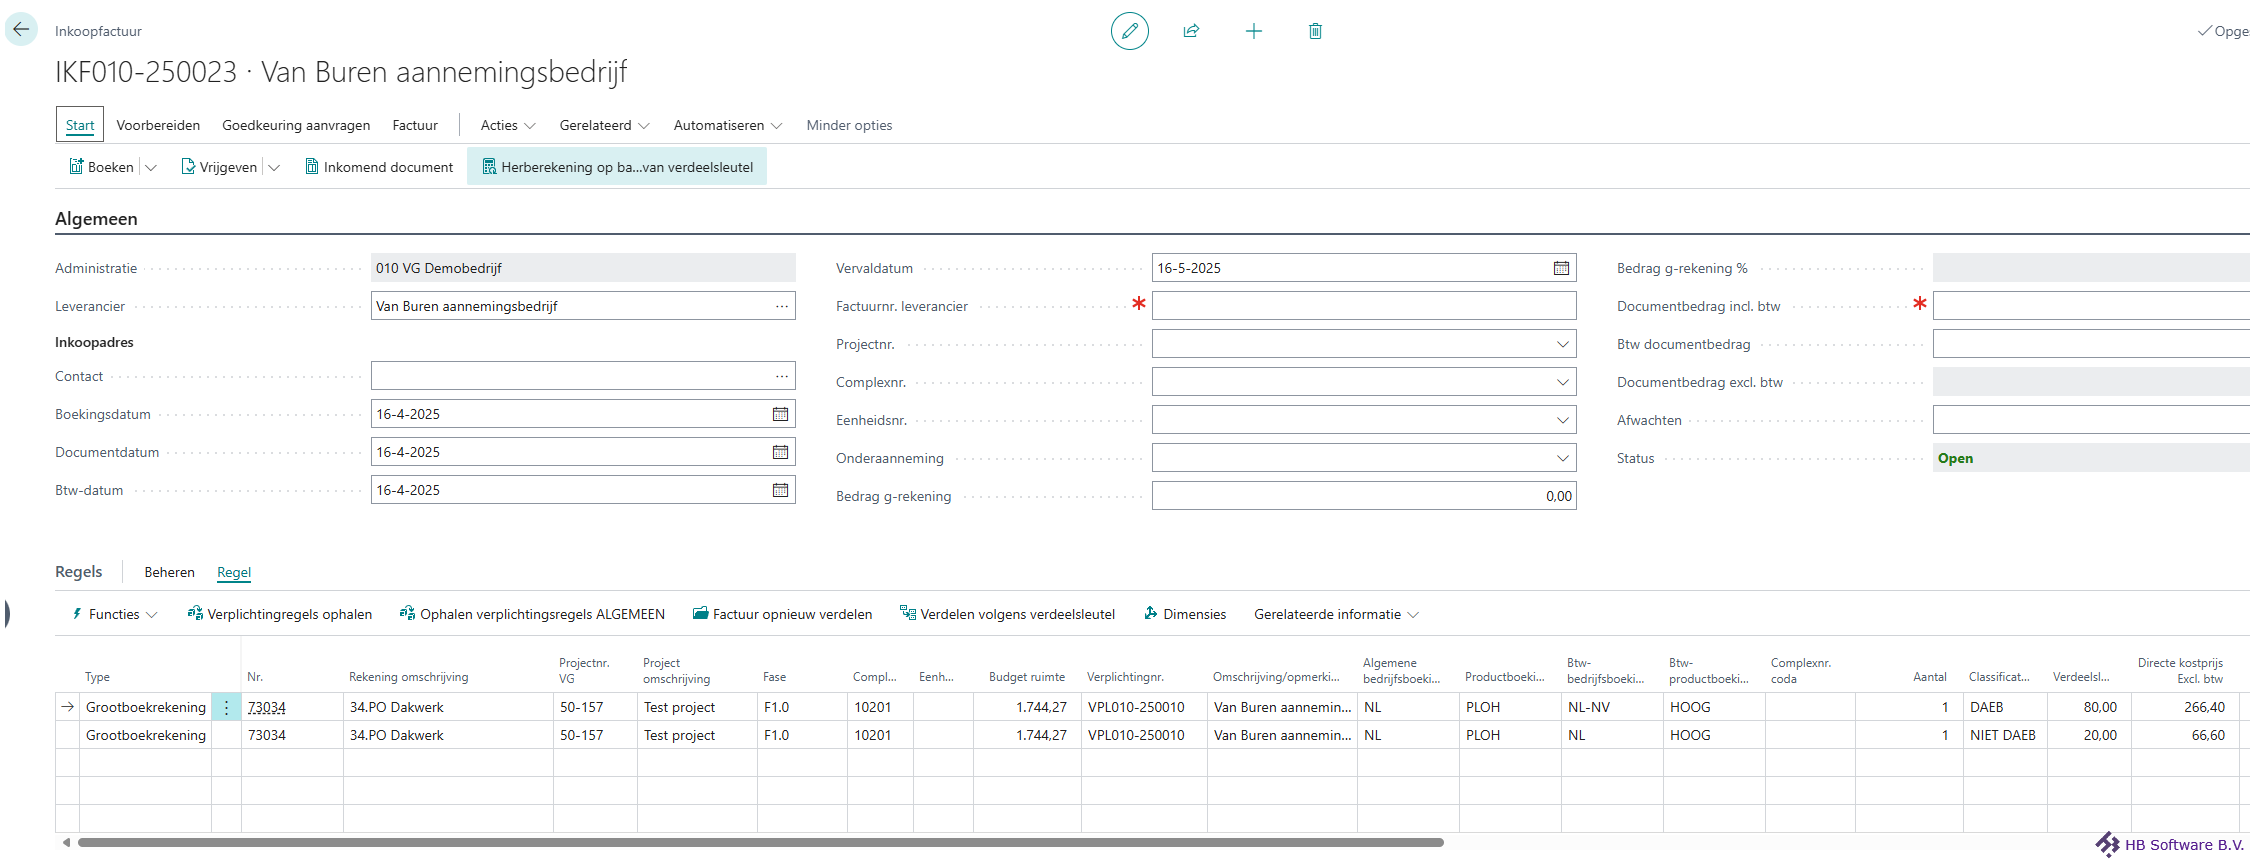The image size is (2255, 864).
Task: Open the Automatiseren menu
Action: click(x=727, y=125)
